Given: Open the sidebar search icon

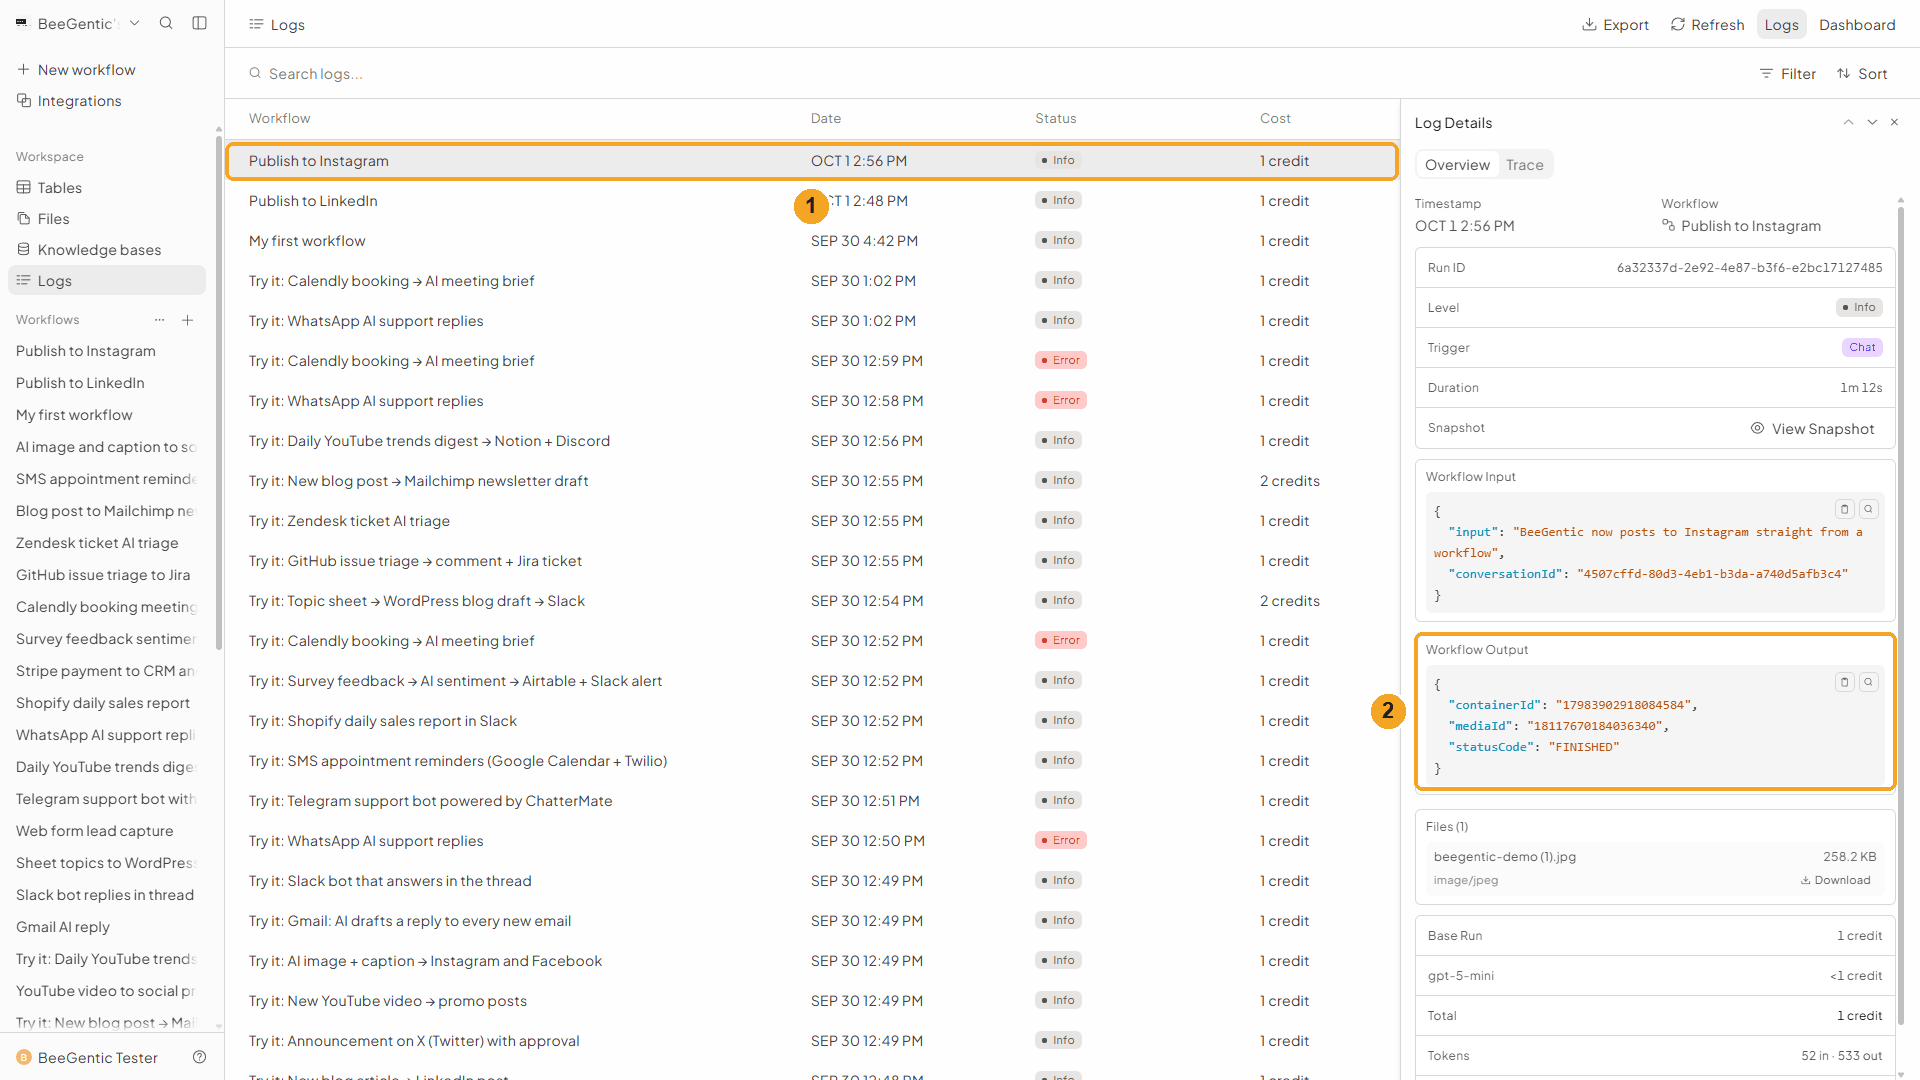Looking at the screenshot, I should click(x=166, y=23).
